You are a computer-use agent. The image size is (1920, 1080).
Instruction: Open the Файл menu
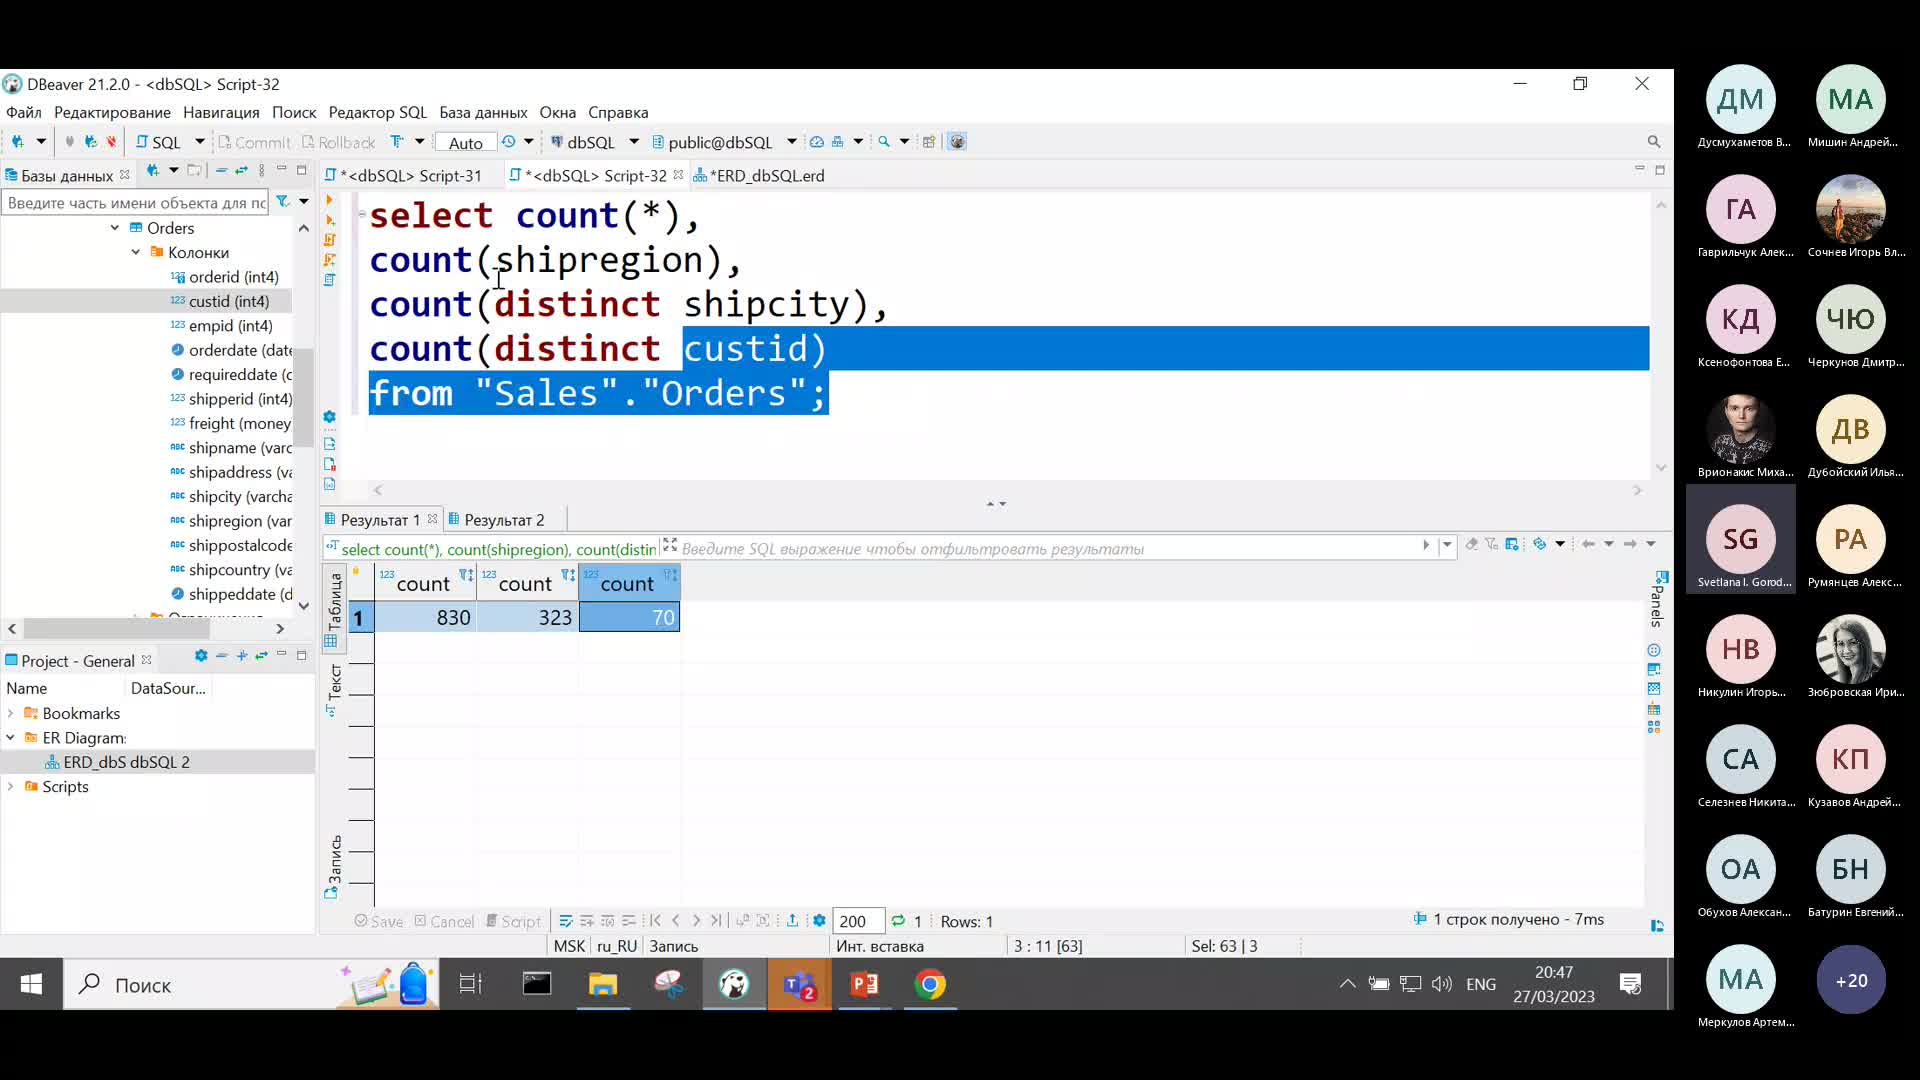[24, 112]
